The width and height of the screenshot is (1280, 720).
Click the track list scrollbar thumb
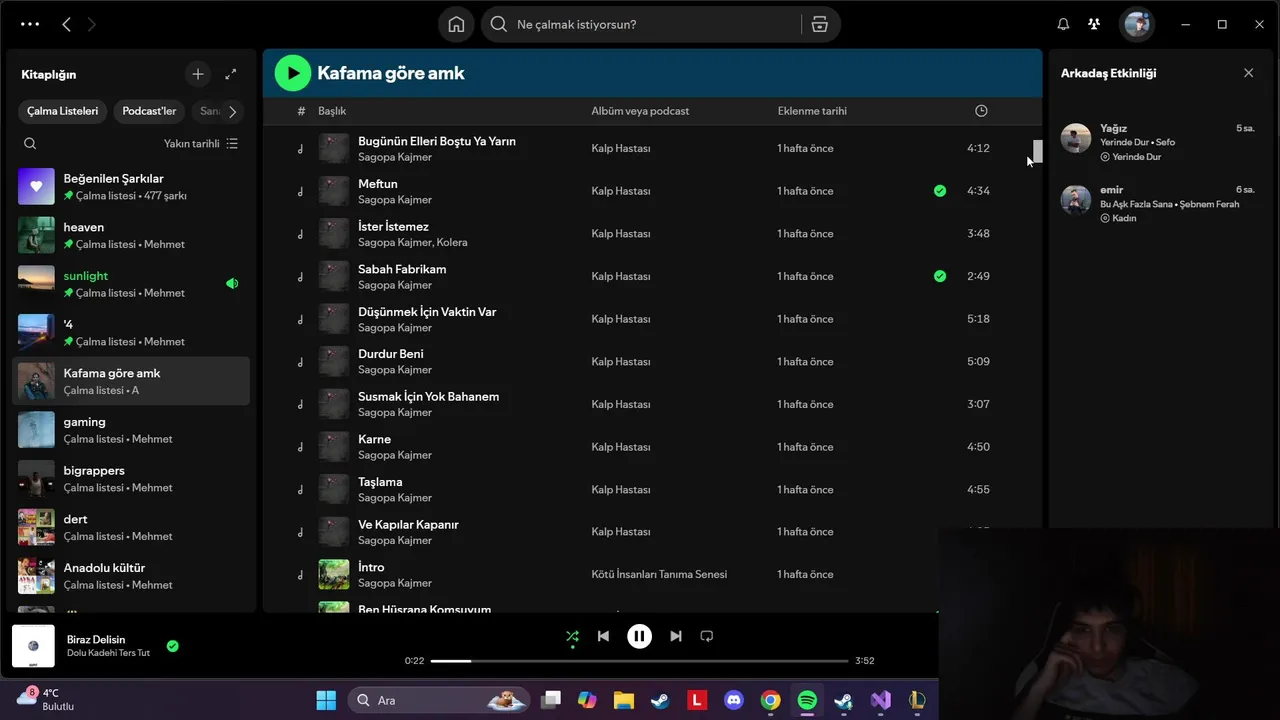pos(1038,151)
